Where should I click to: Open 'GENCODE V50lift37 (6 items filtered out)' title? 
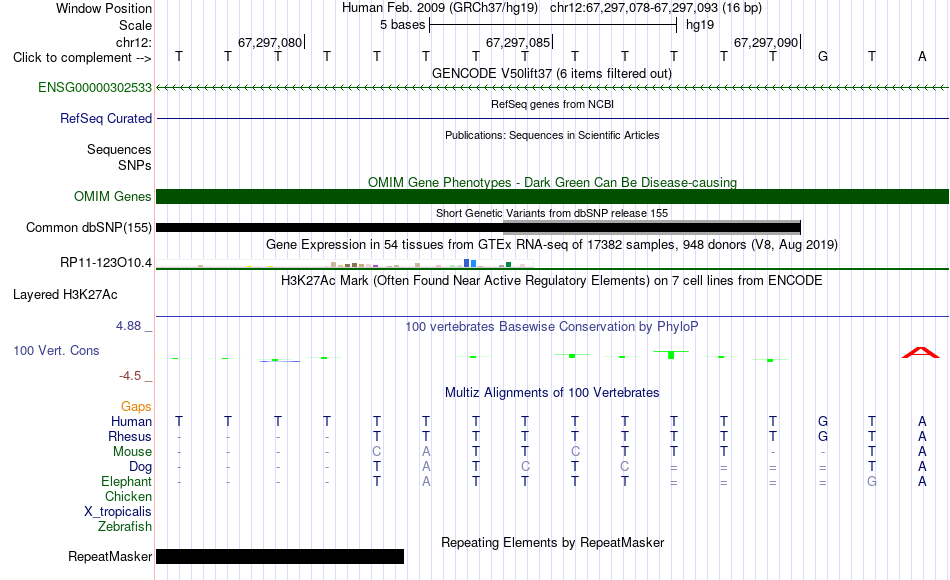point(551,73)
